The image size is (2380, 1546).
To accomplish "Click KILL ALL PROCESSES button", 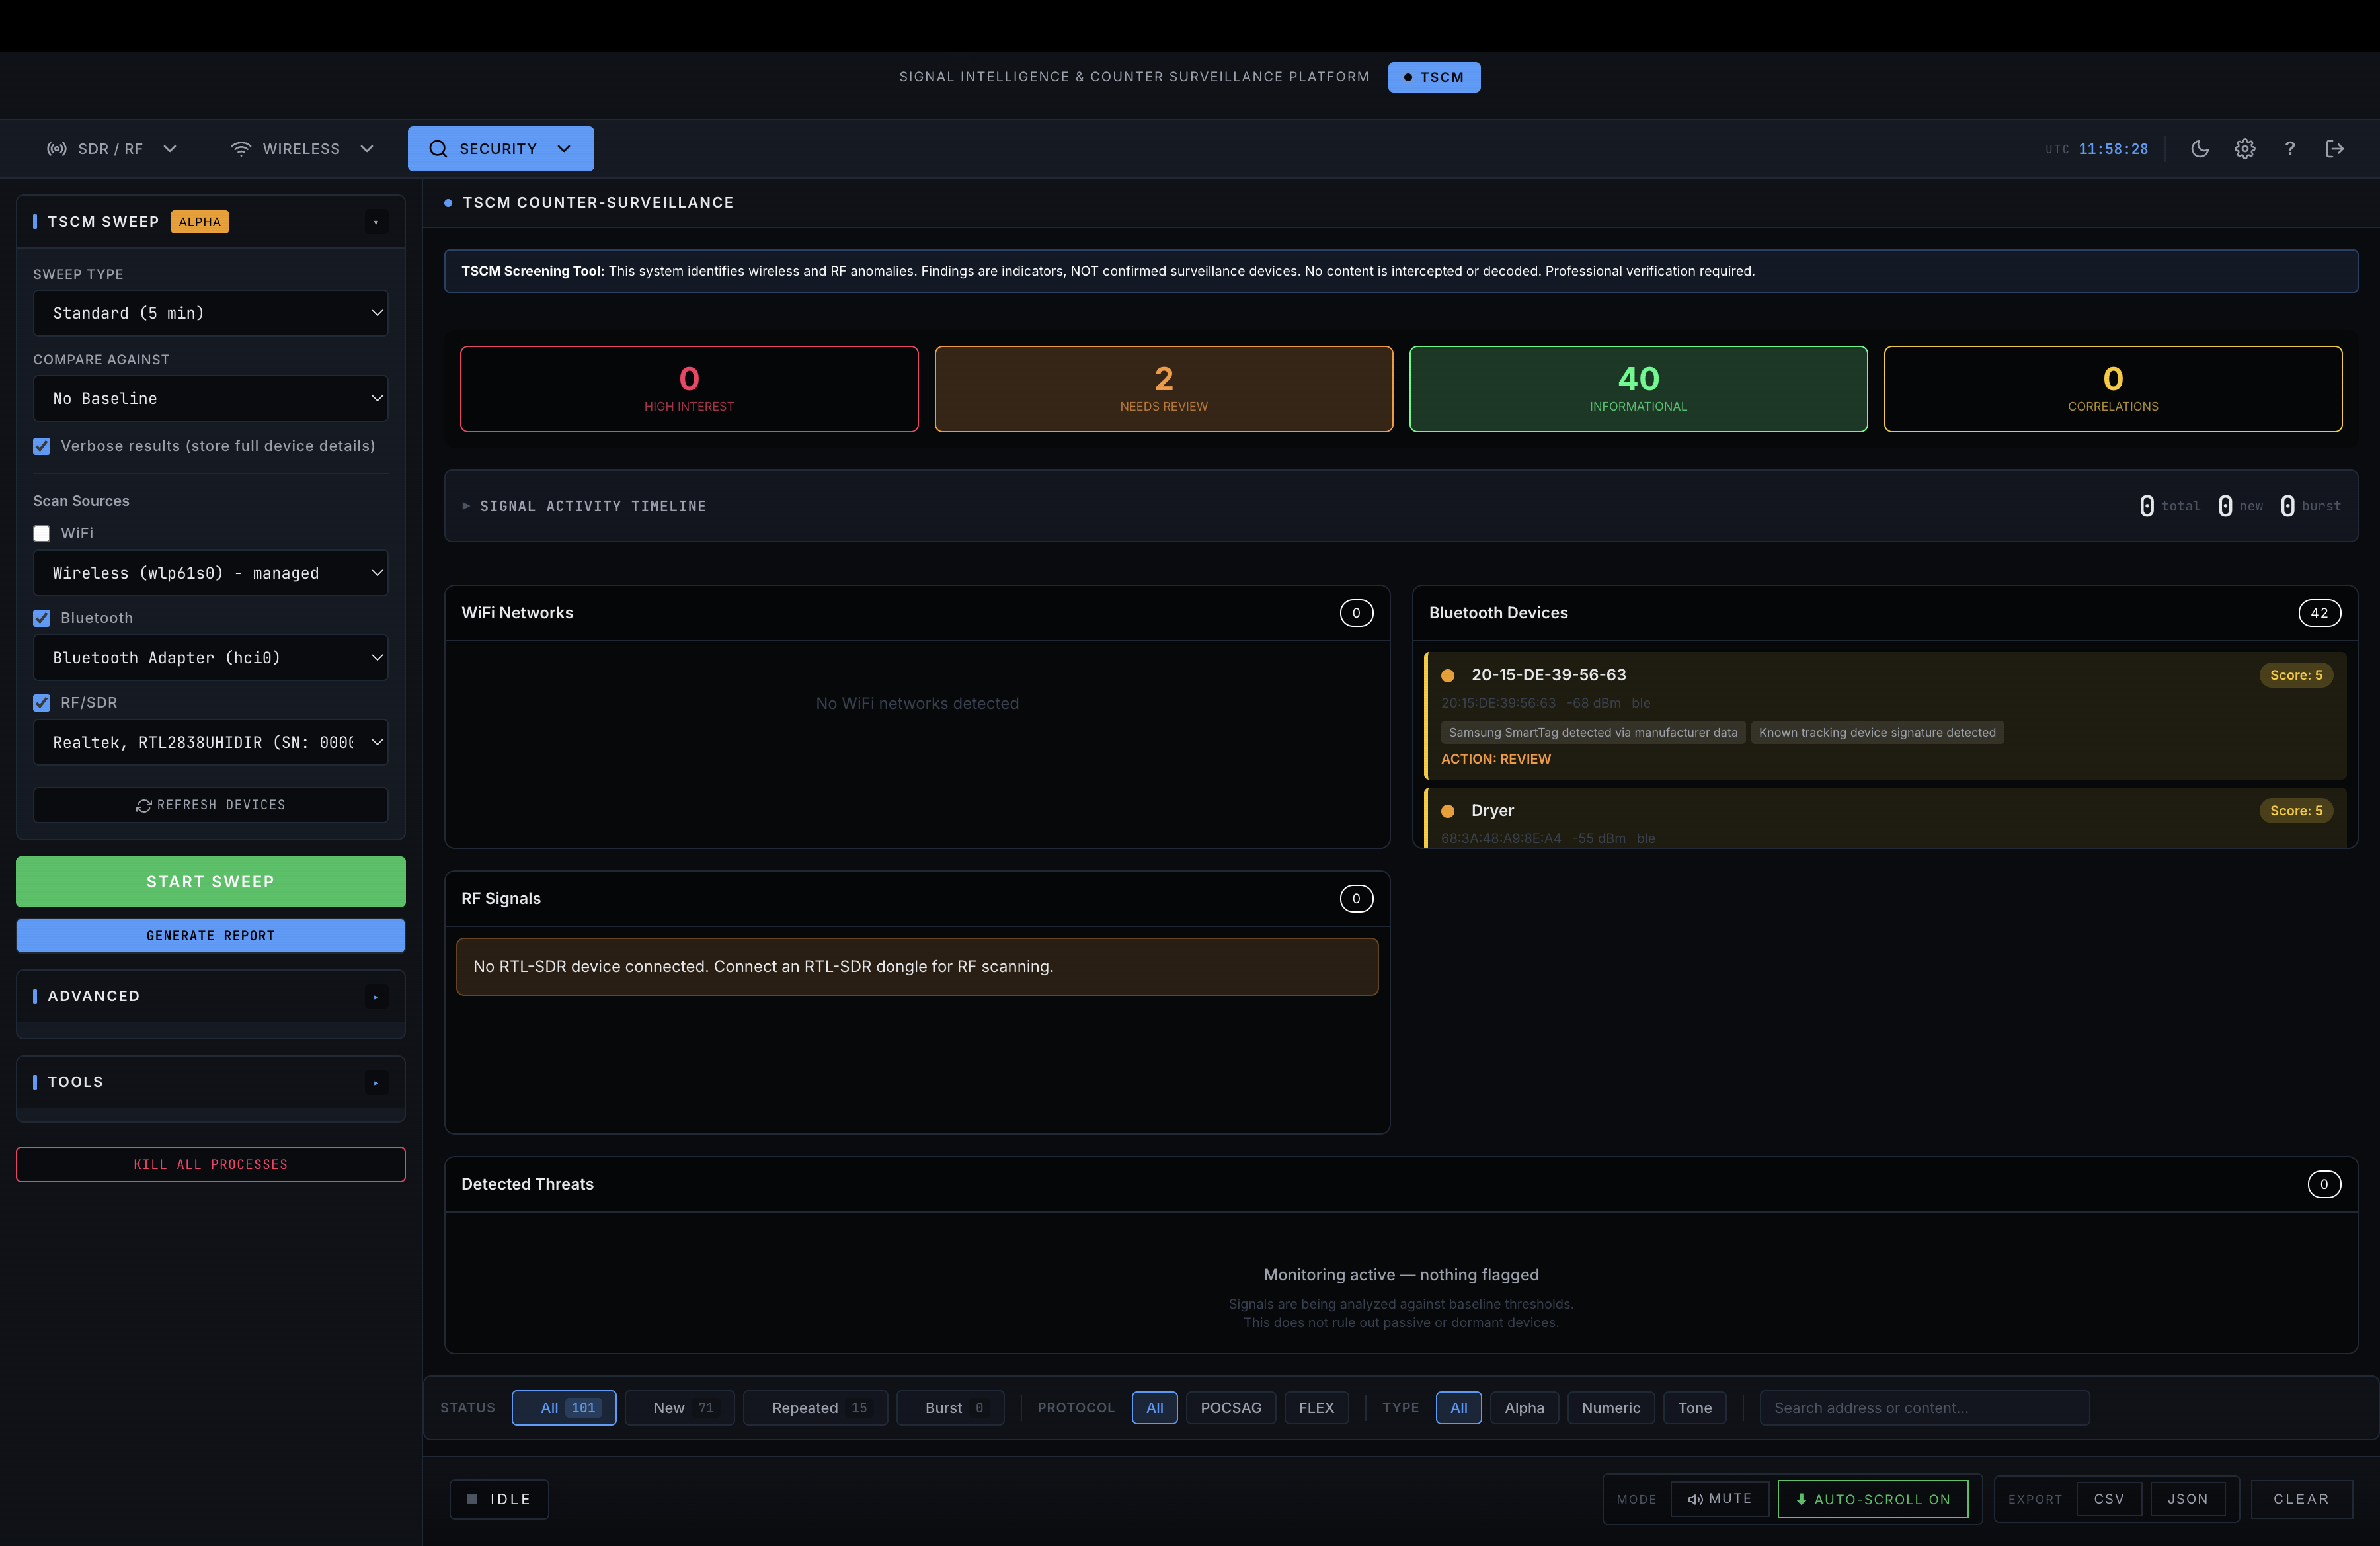I will click(210, 1165).
